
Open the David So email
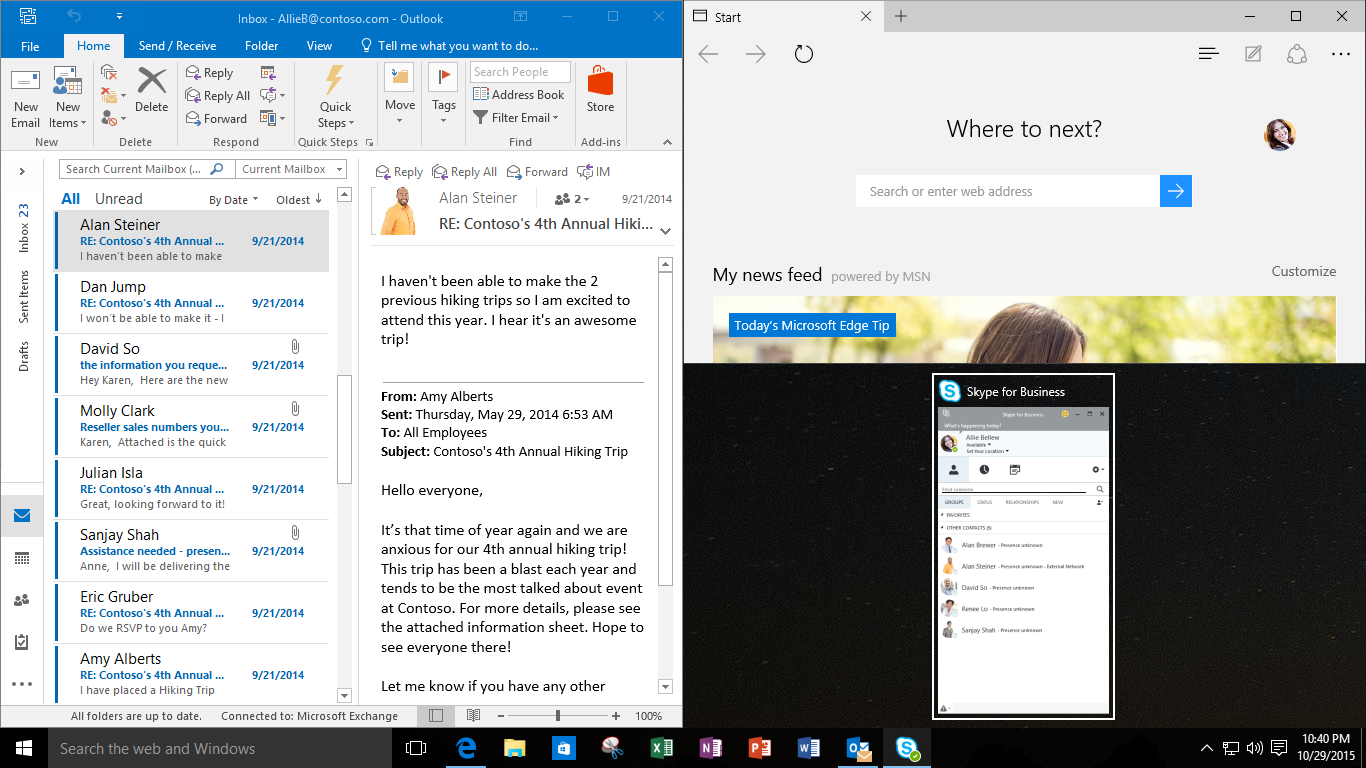(x=192, y=364)
